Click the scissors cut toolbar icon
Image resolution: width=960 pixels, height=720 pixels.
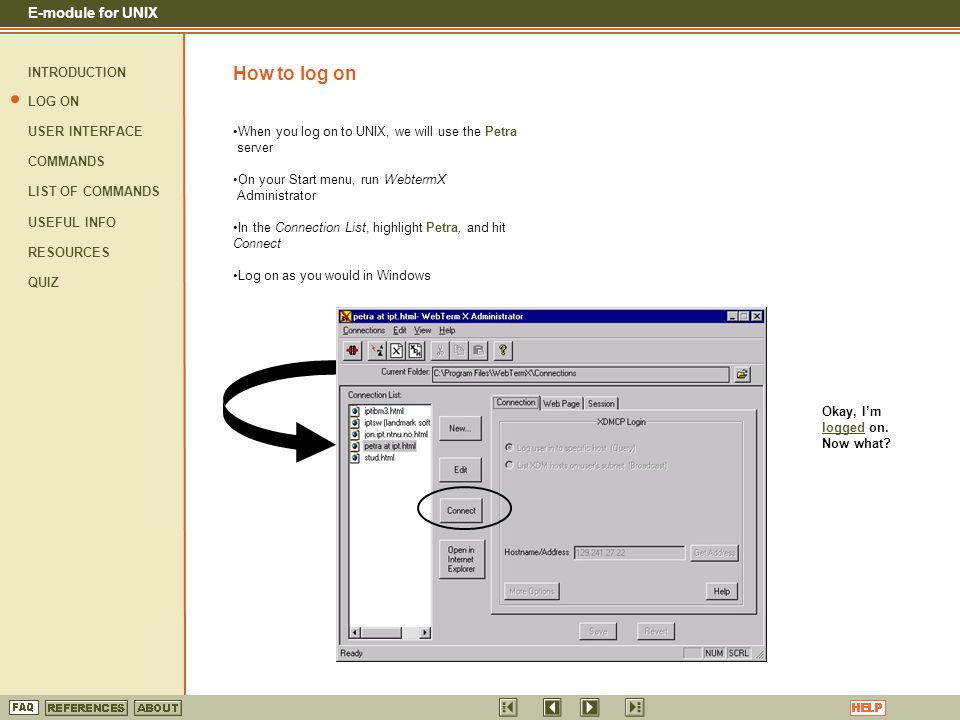(x=440, y=350)
